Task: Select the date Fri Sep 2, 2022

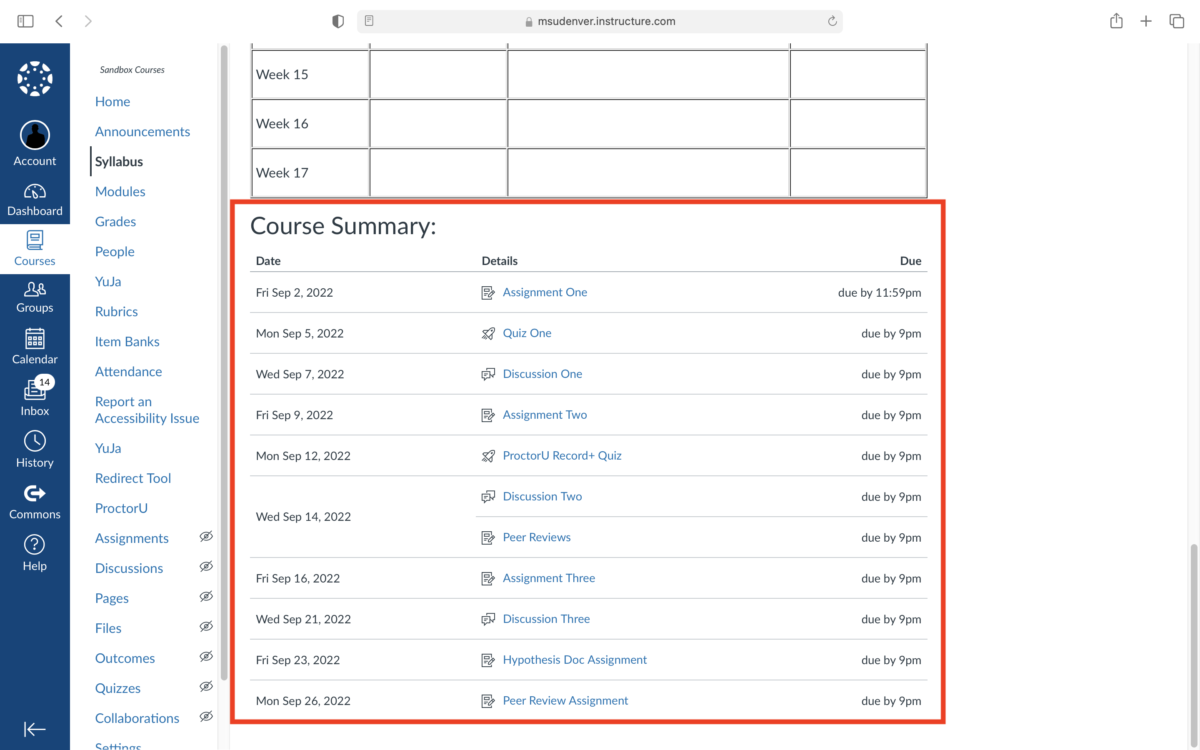Action: 294,293
